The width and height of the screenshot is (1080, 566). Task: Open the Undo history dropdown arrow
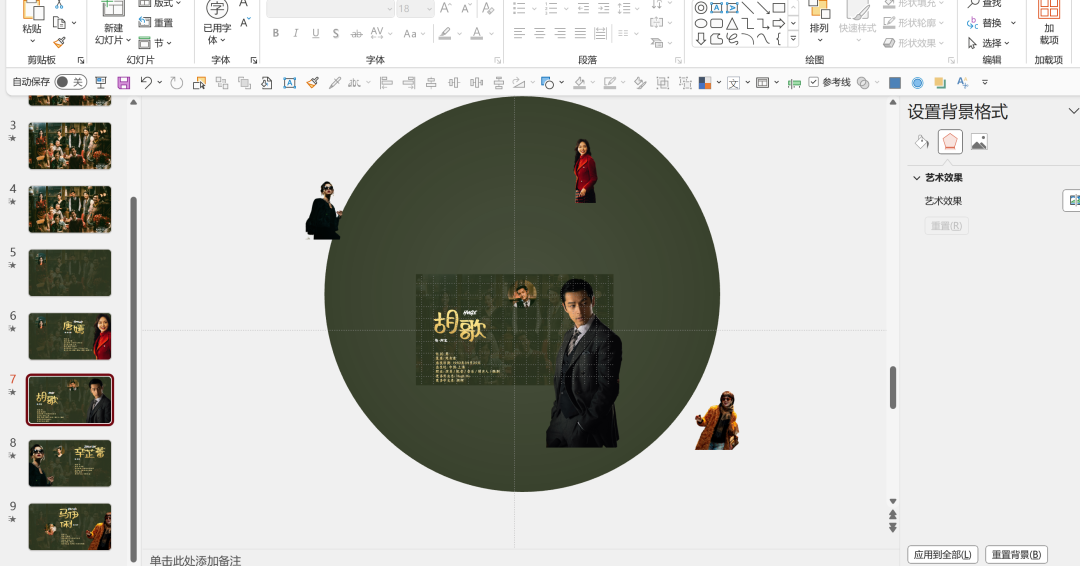(160, 83)
